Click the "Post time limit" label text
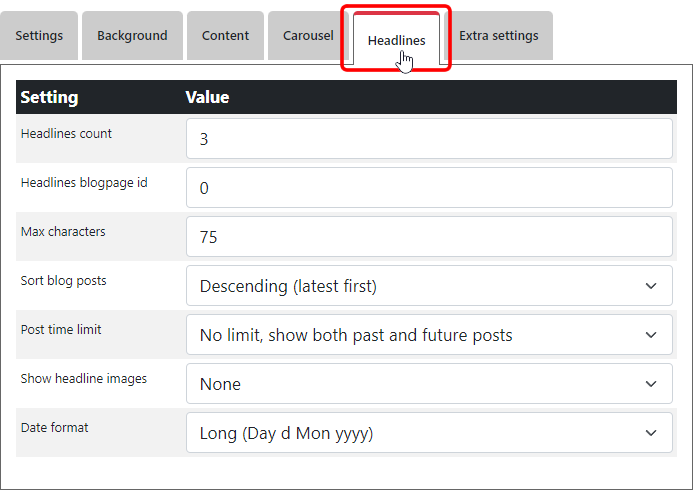Screen dimensions: 693x490 (x=61, y=330)
